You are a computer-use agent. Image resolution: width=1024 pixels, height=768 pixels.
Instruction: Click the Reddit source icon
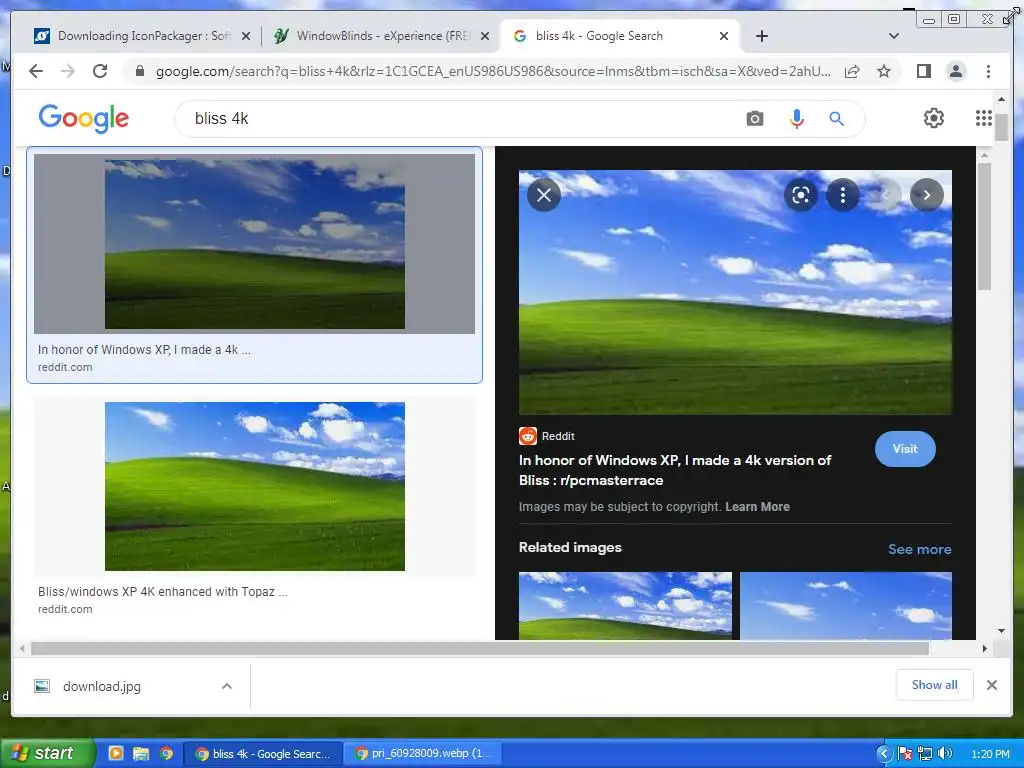pyautogui.click(x=528, y=436)
